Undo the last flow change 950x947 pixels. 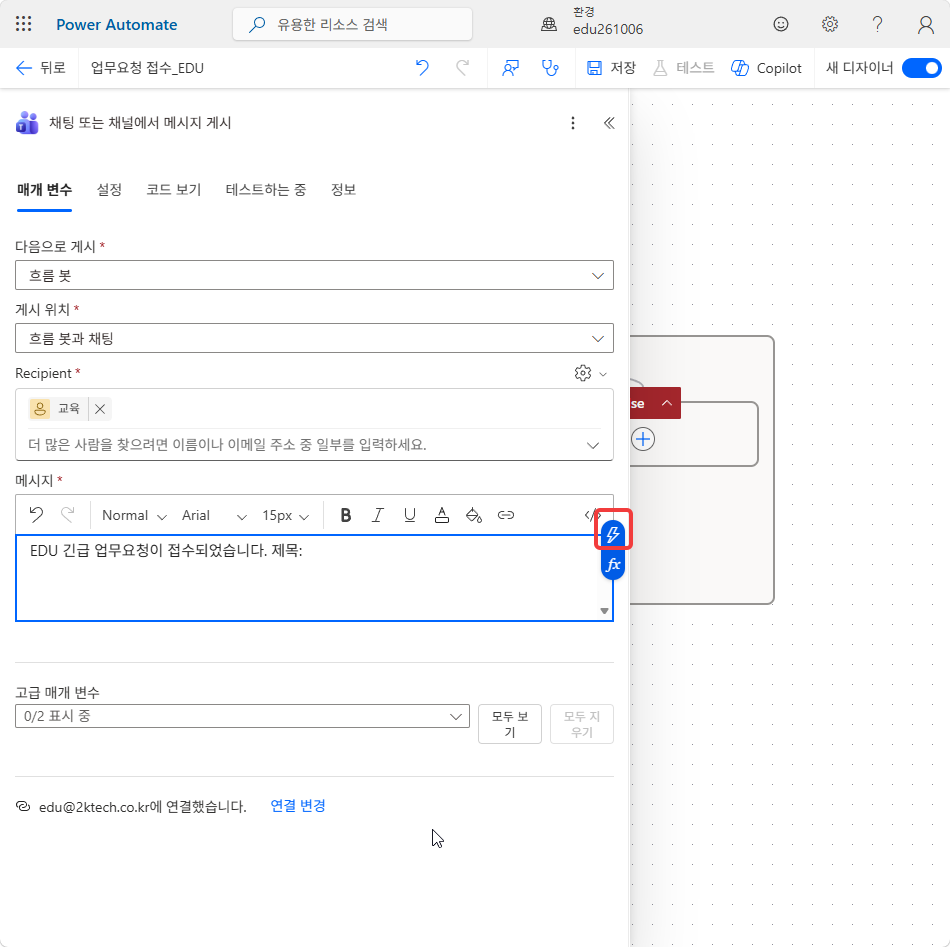[x=422, y=68]
